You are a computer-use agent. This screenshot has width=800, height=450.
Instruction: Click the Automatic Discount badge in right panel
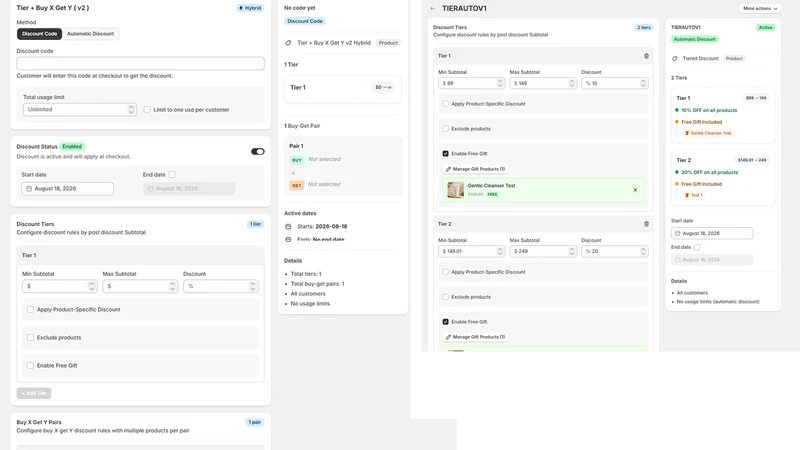694,39
